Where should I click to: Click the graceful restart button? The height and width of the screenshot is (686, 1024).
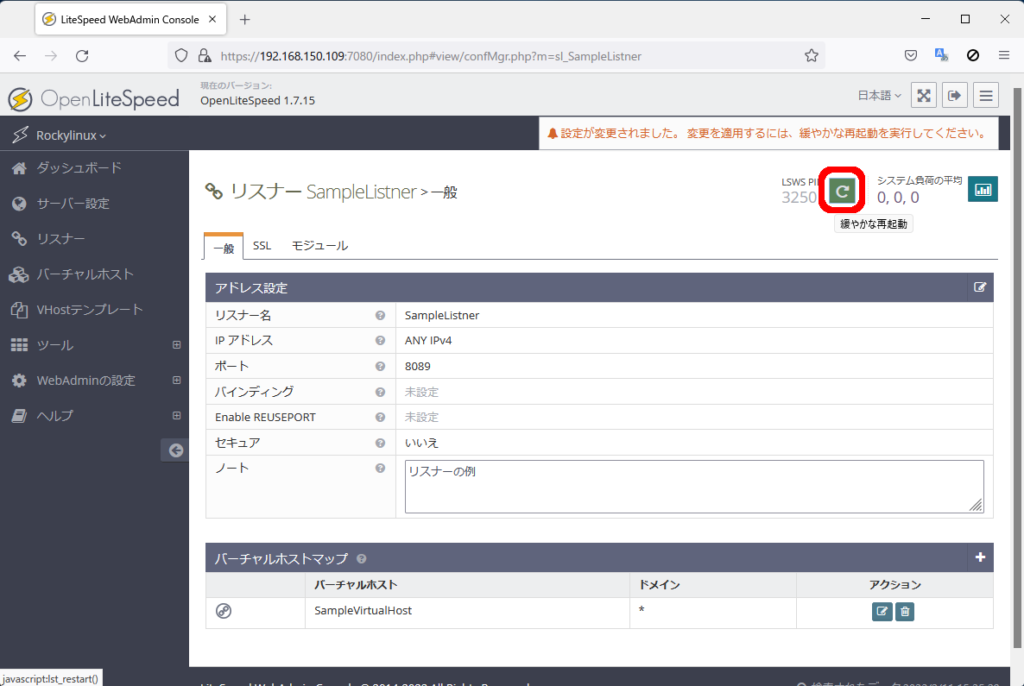point(842,190)
